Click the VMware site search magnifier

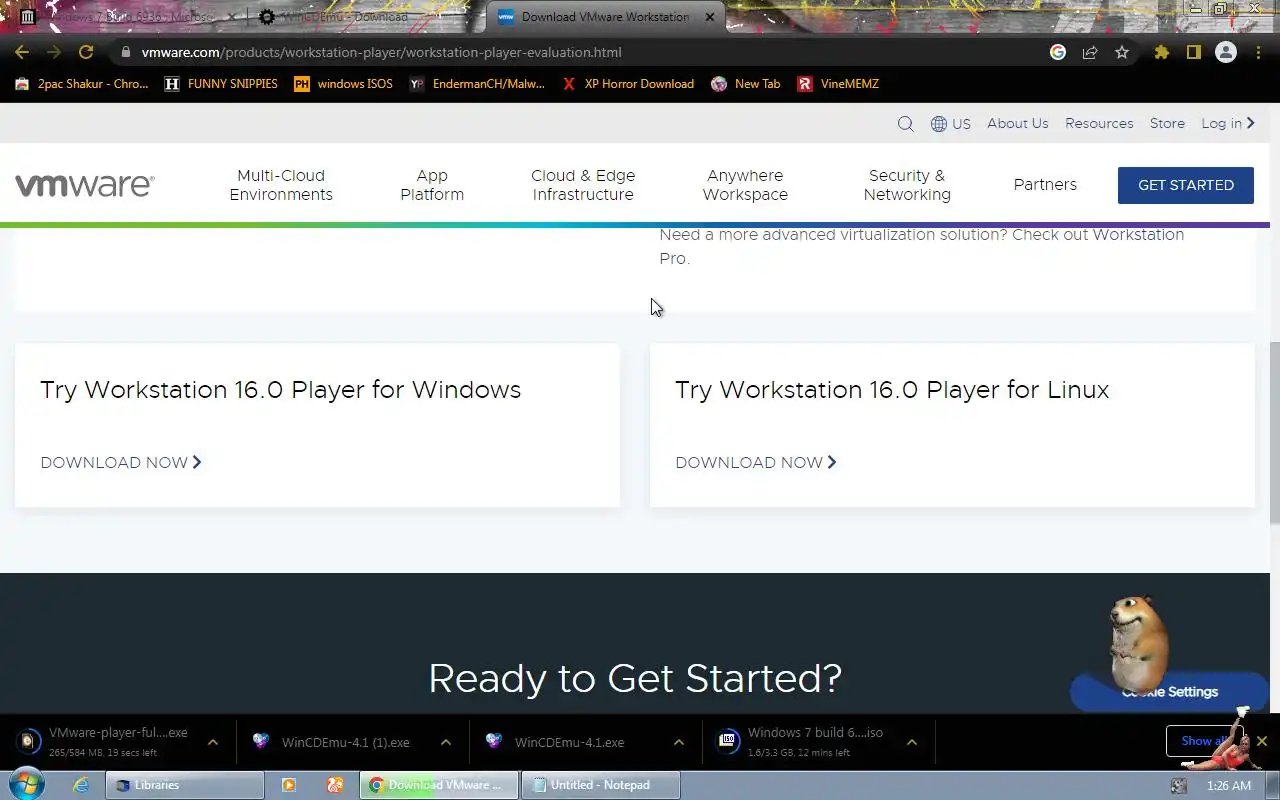tap(905, 124)
